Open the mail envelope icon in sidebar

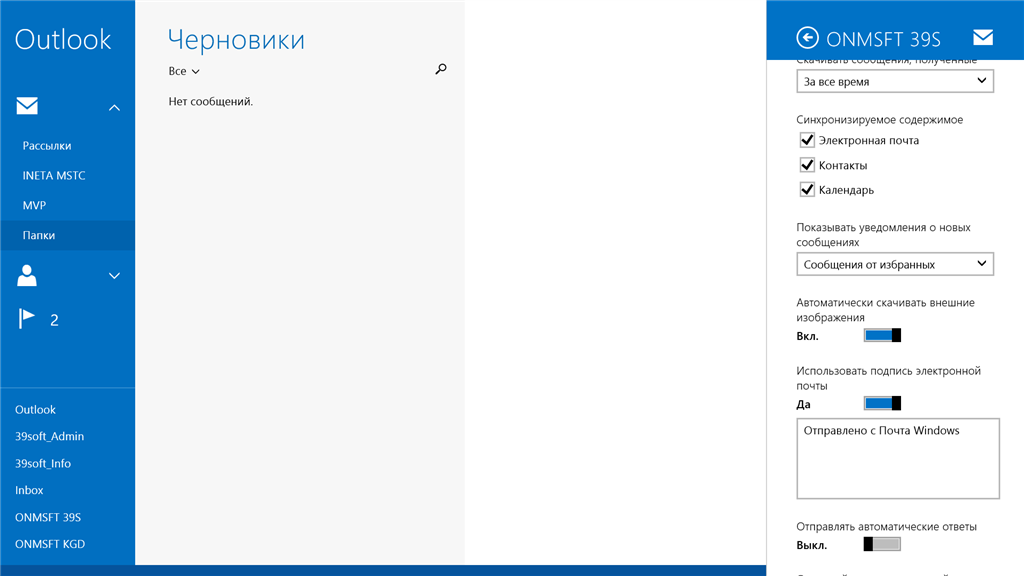[27, 106]
